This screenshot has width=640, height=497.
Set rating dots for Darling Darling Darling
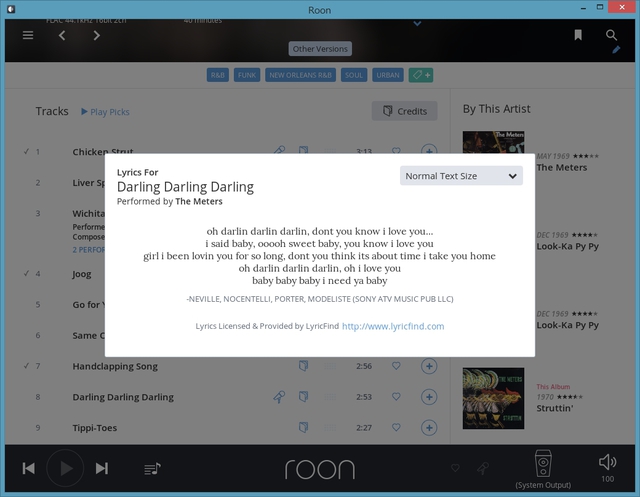coord(330,397)
